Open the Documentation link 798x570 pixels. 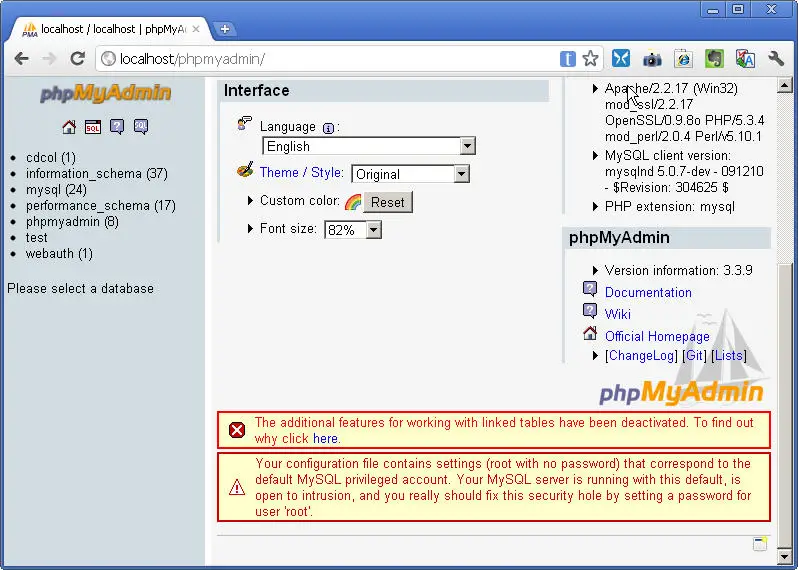648,293
